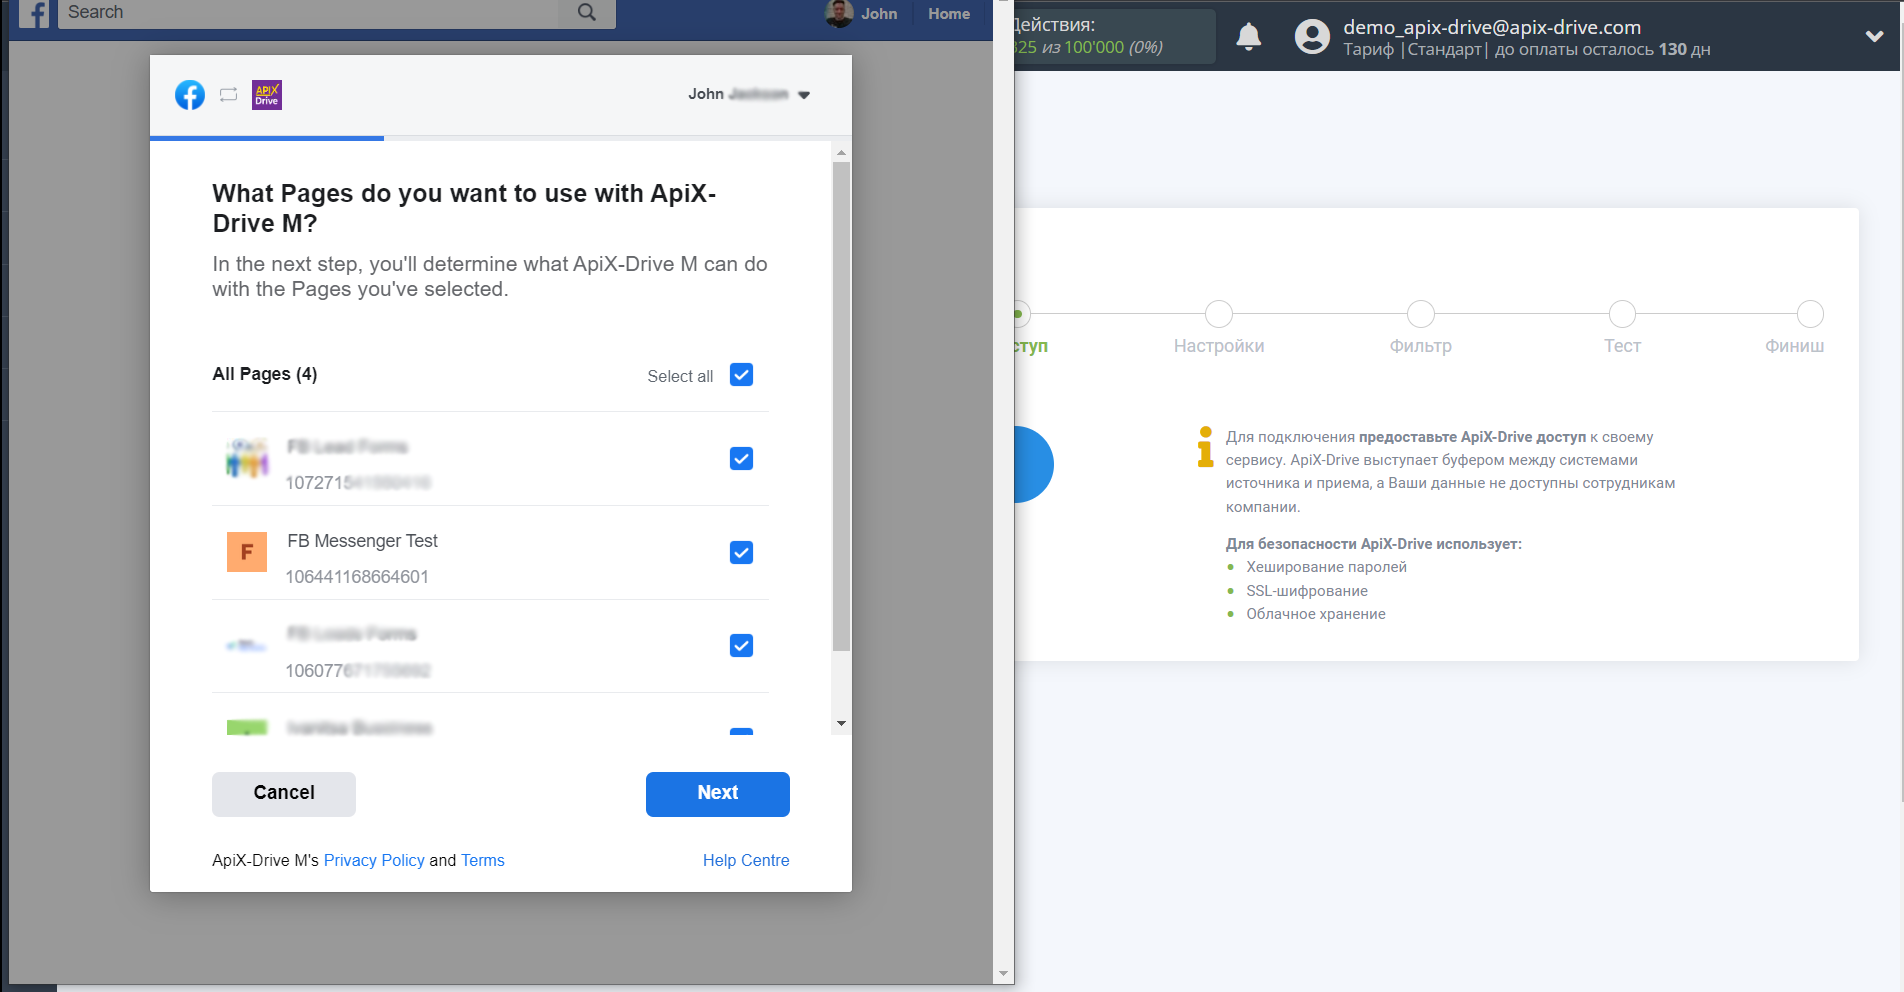1904x992 pixels.
Task: Select the Финиш step circle
Action: [x=1810, y=314]
